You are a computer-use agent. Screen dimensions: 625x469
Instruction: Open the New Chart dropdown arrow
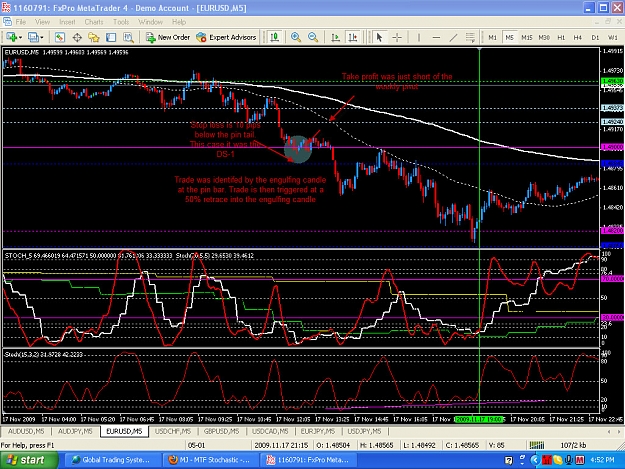[x=20, y=37]
